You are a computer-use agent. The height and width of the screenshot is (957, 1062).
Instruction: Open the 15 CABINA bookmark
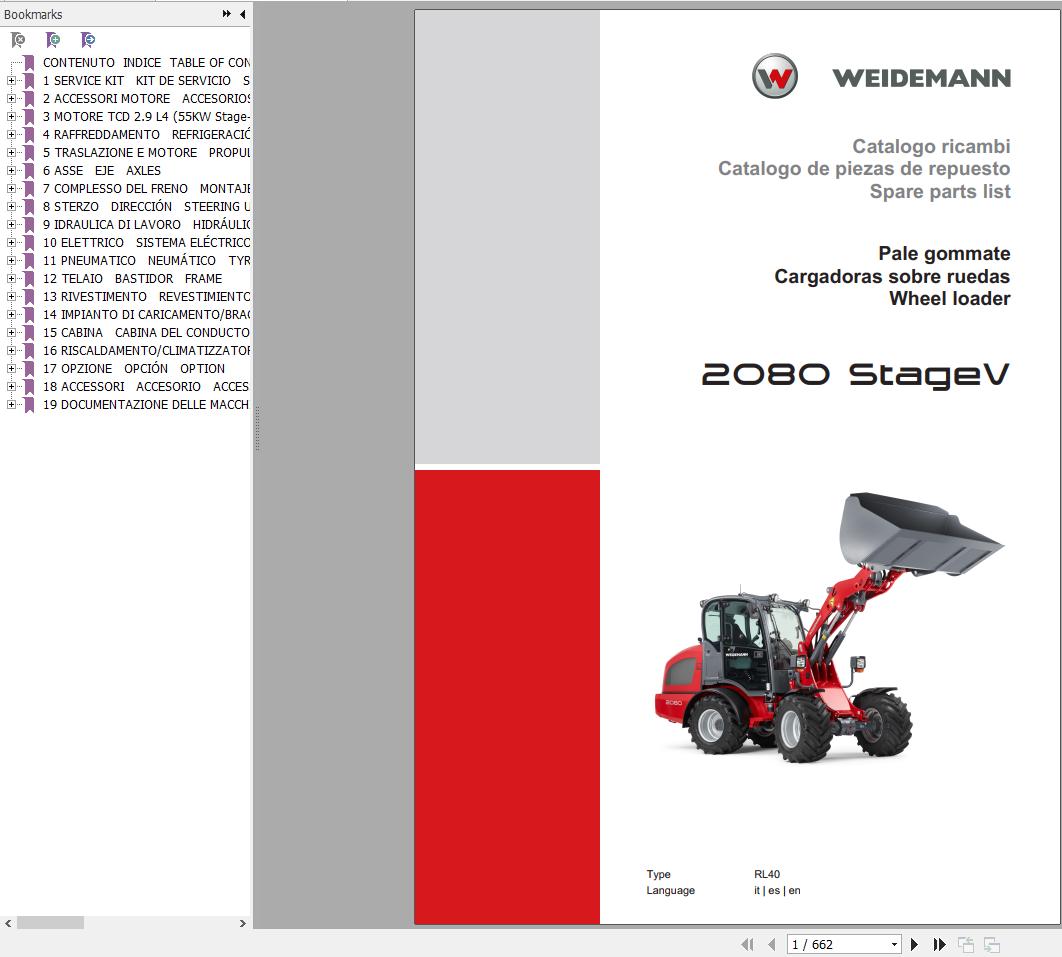pos(146,333)
